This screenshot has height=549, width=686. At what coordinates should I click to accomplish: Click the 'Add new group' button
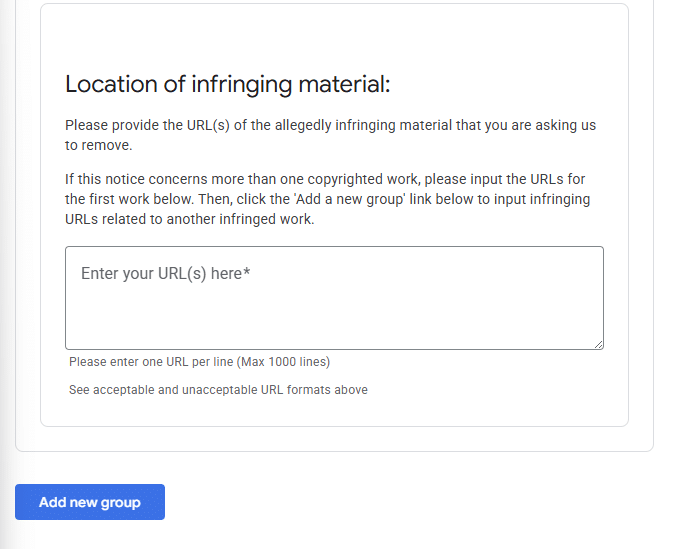click(90, 502)
